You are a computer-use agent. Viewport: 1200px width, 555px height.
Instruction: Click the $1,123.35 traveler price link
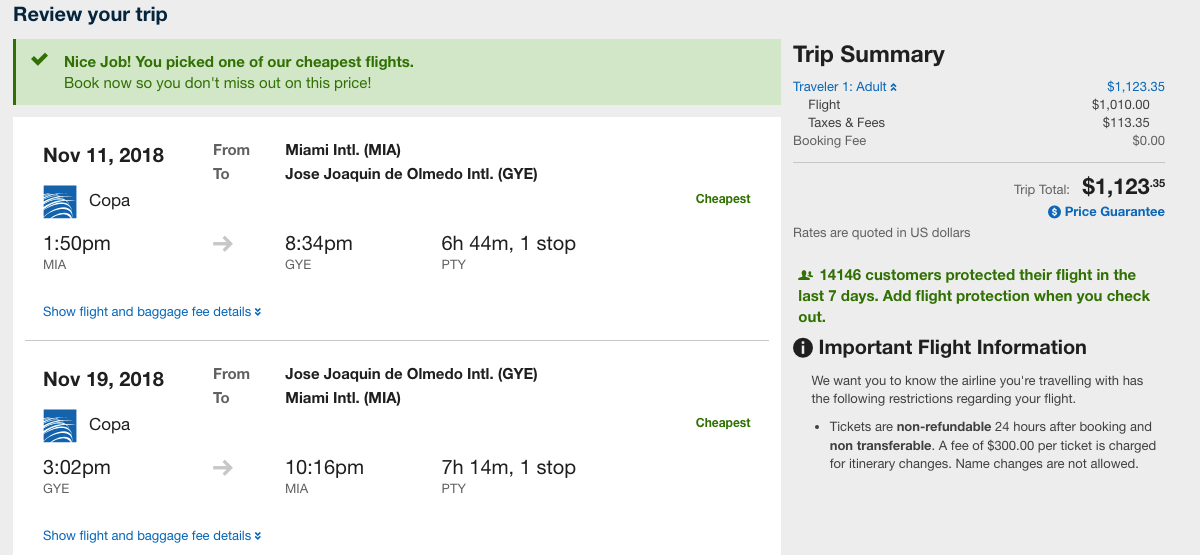coord(1135,87)
